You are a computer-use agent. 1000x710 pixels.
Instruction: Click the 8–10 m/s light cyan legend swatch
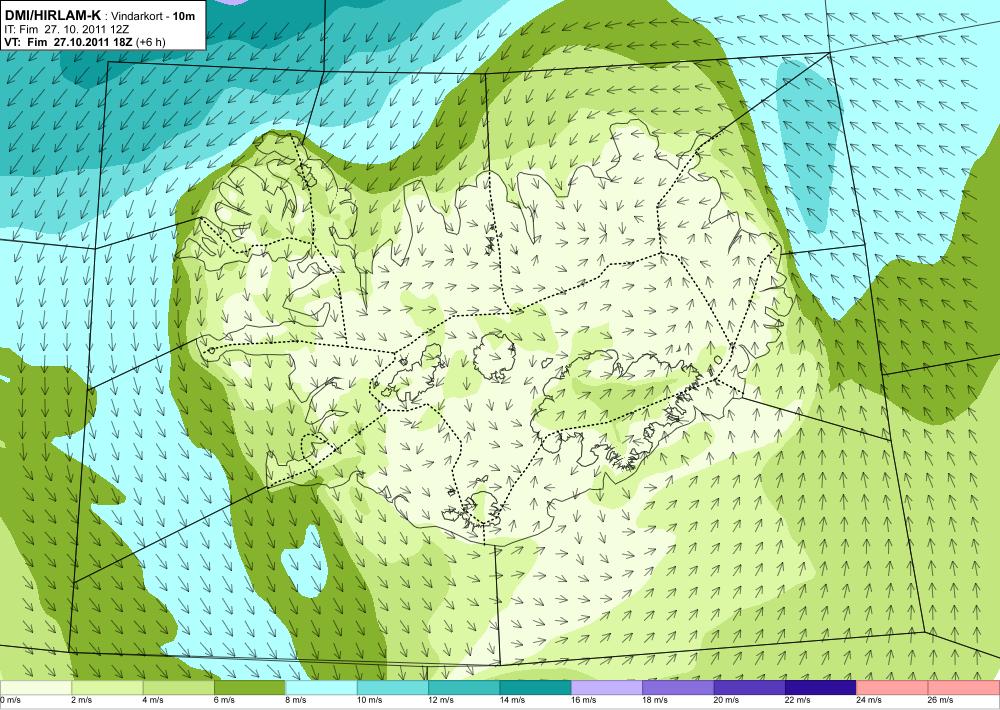321,688
